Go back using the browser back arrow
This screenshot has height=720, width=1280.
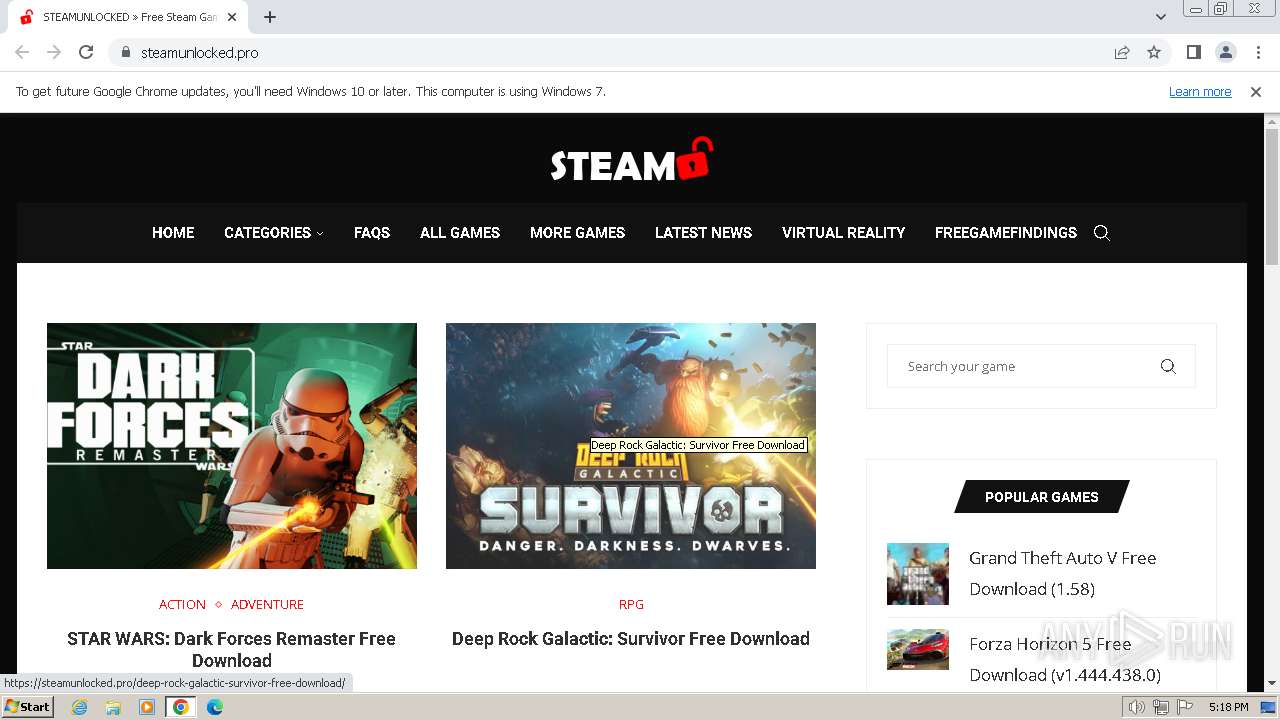pyautogui.click(x=22, y=52)
